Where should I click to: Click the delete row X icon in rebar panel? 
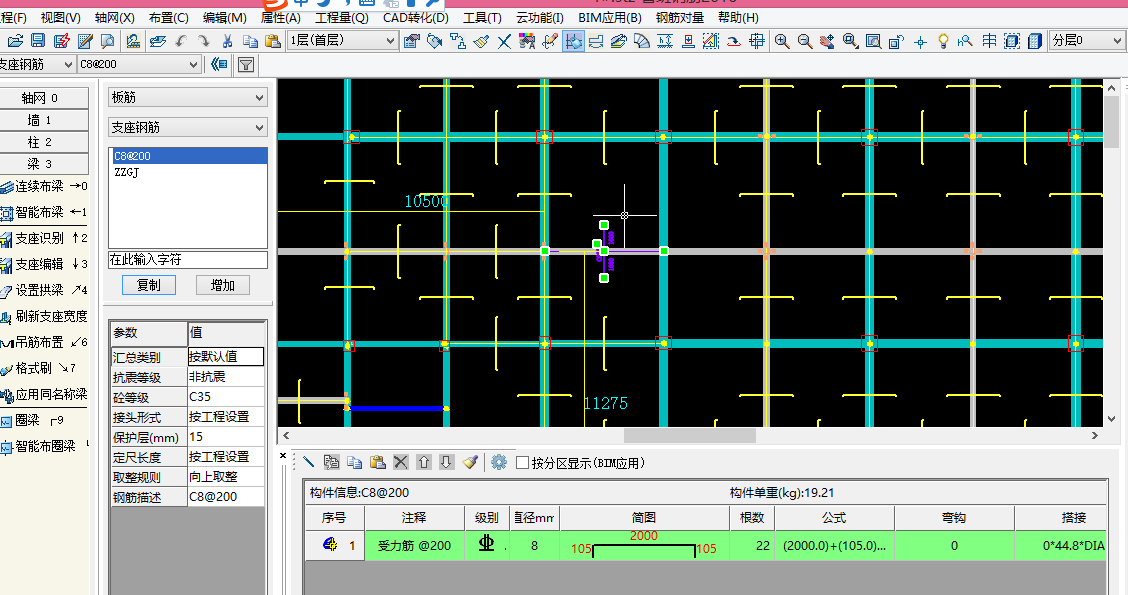click(x=401, y=462)
